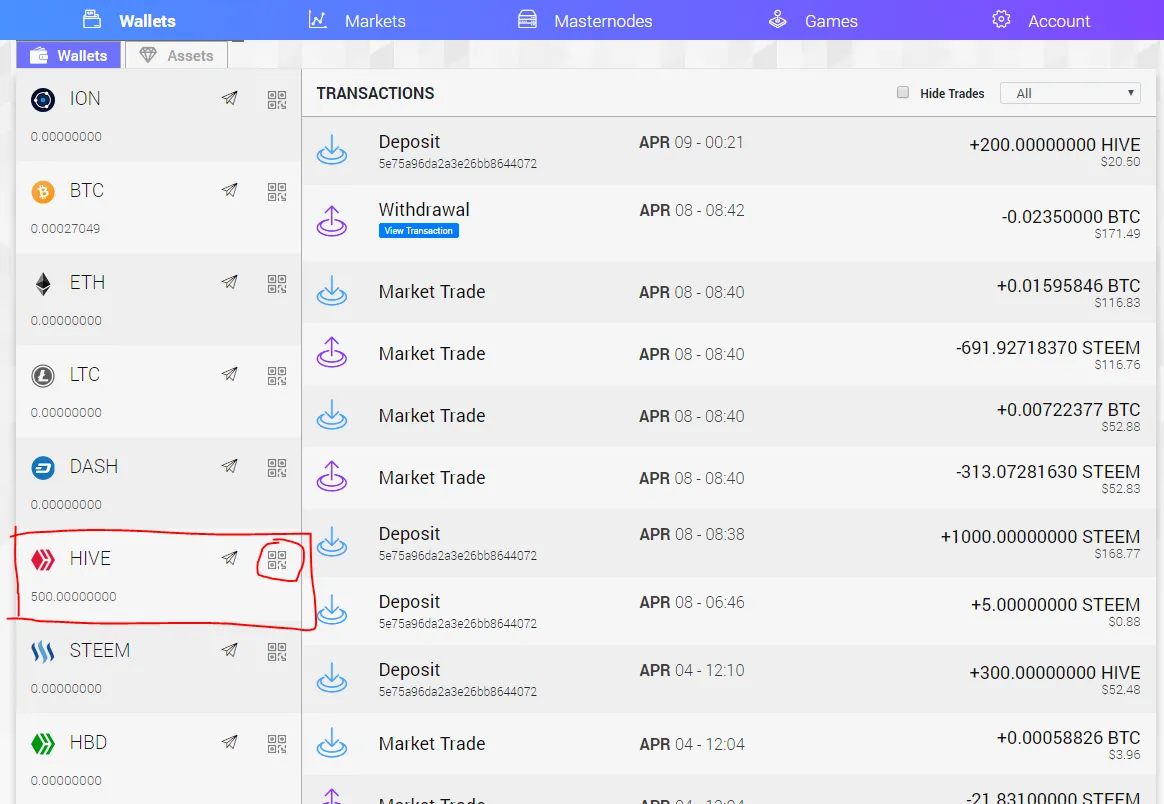Click the HIVE coin logo
The image size is (1164, 804).
click(x=43, y=560)
